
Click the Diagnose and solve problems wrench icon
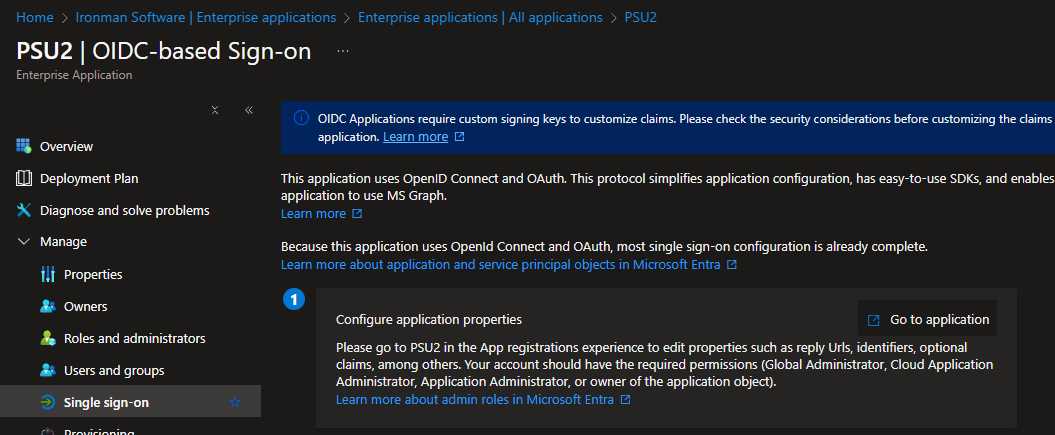[24, 210]
